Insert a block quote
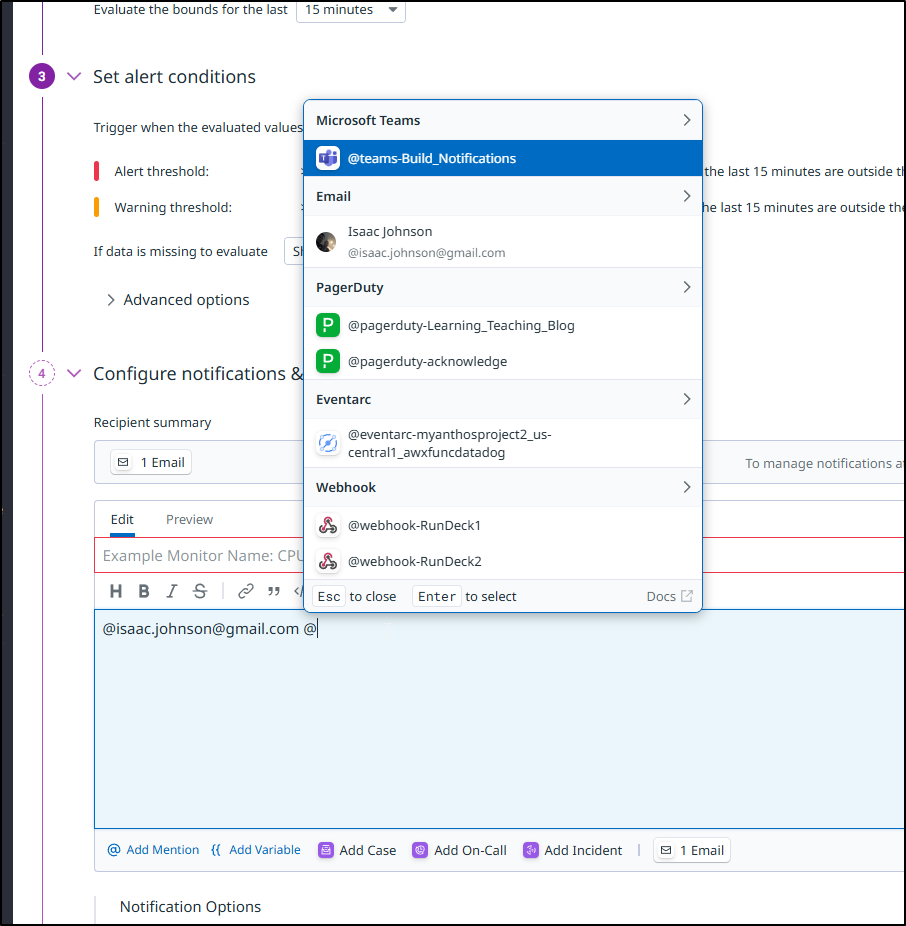The width and height of the screenshot is (906, 926). click(273, 591)
